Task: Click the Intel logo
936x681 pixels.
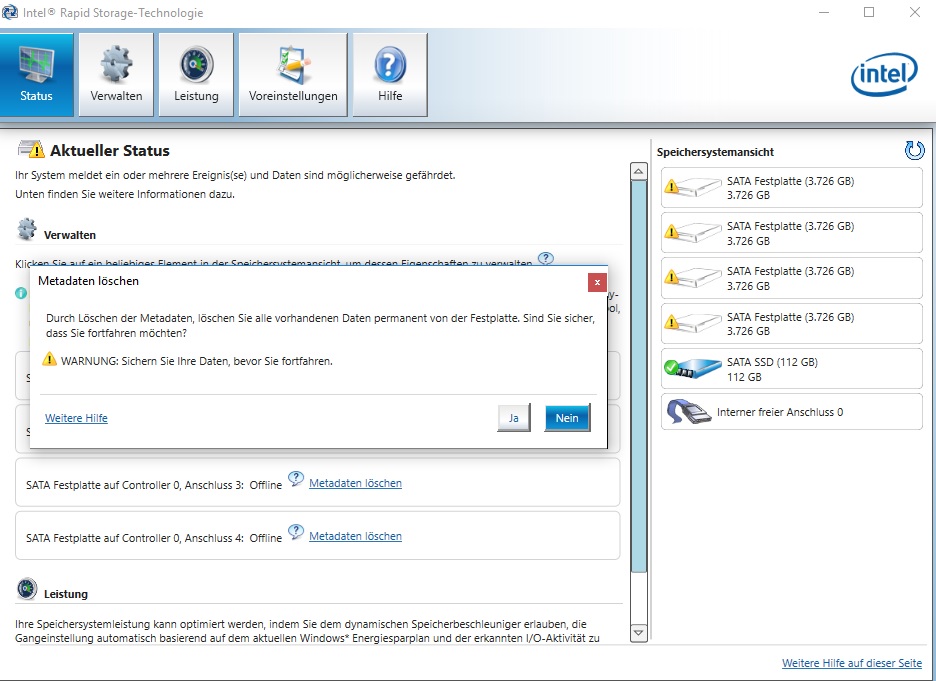Action: click(884, 75)
